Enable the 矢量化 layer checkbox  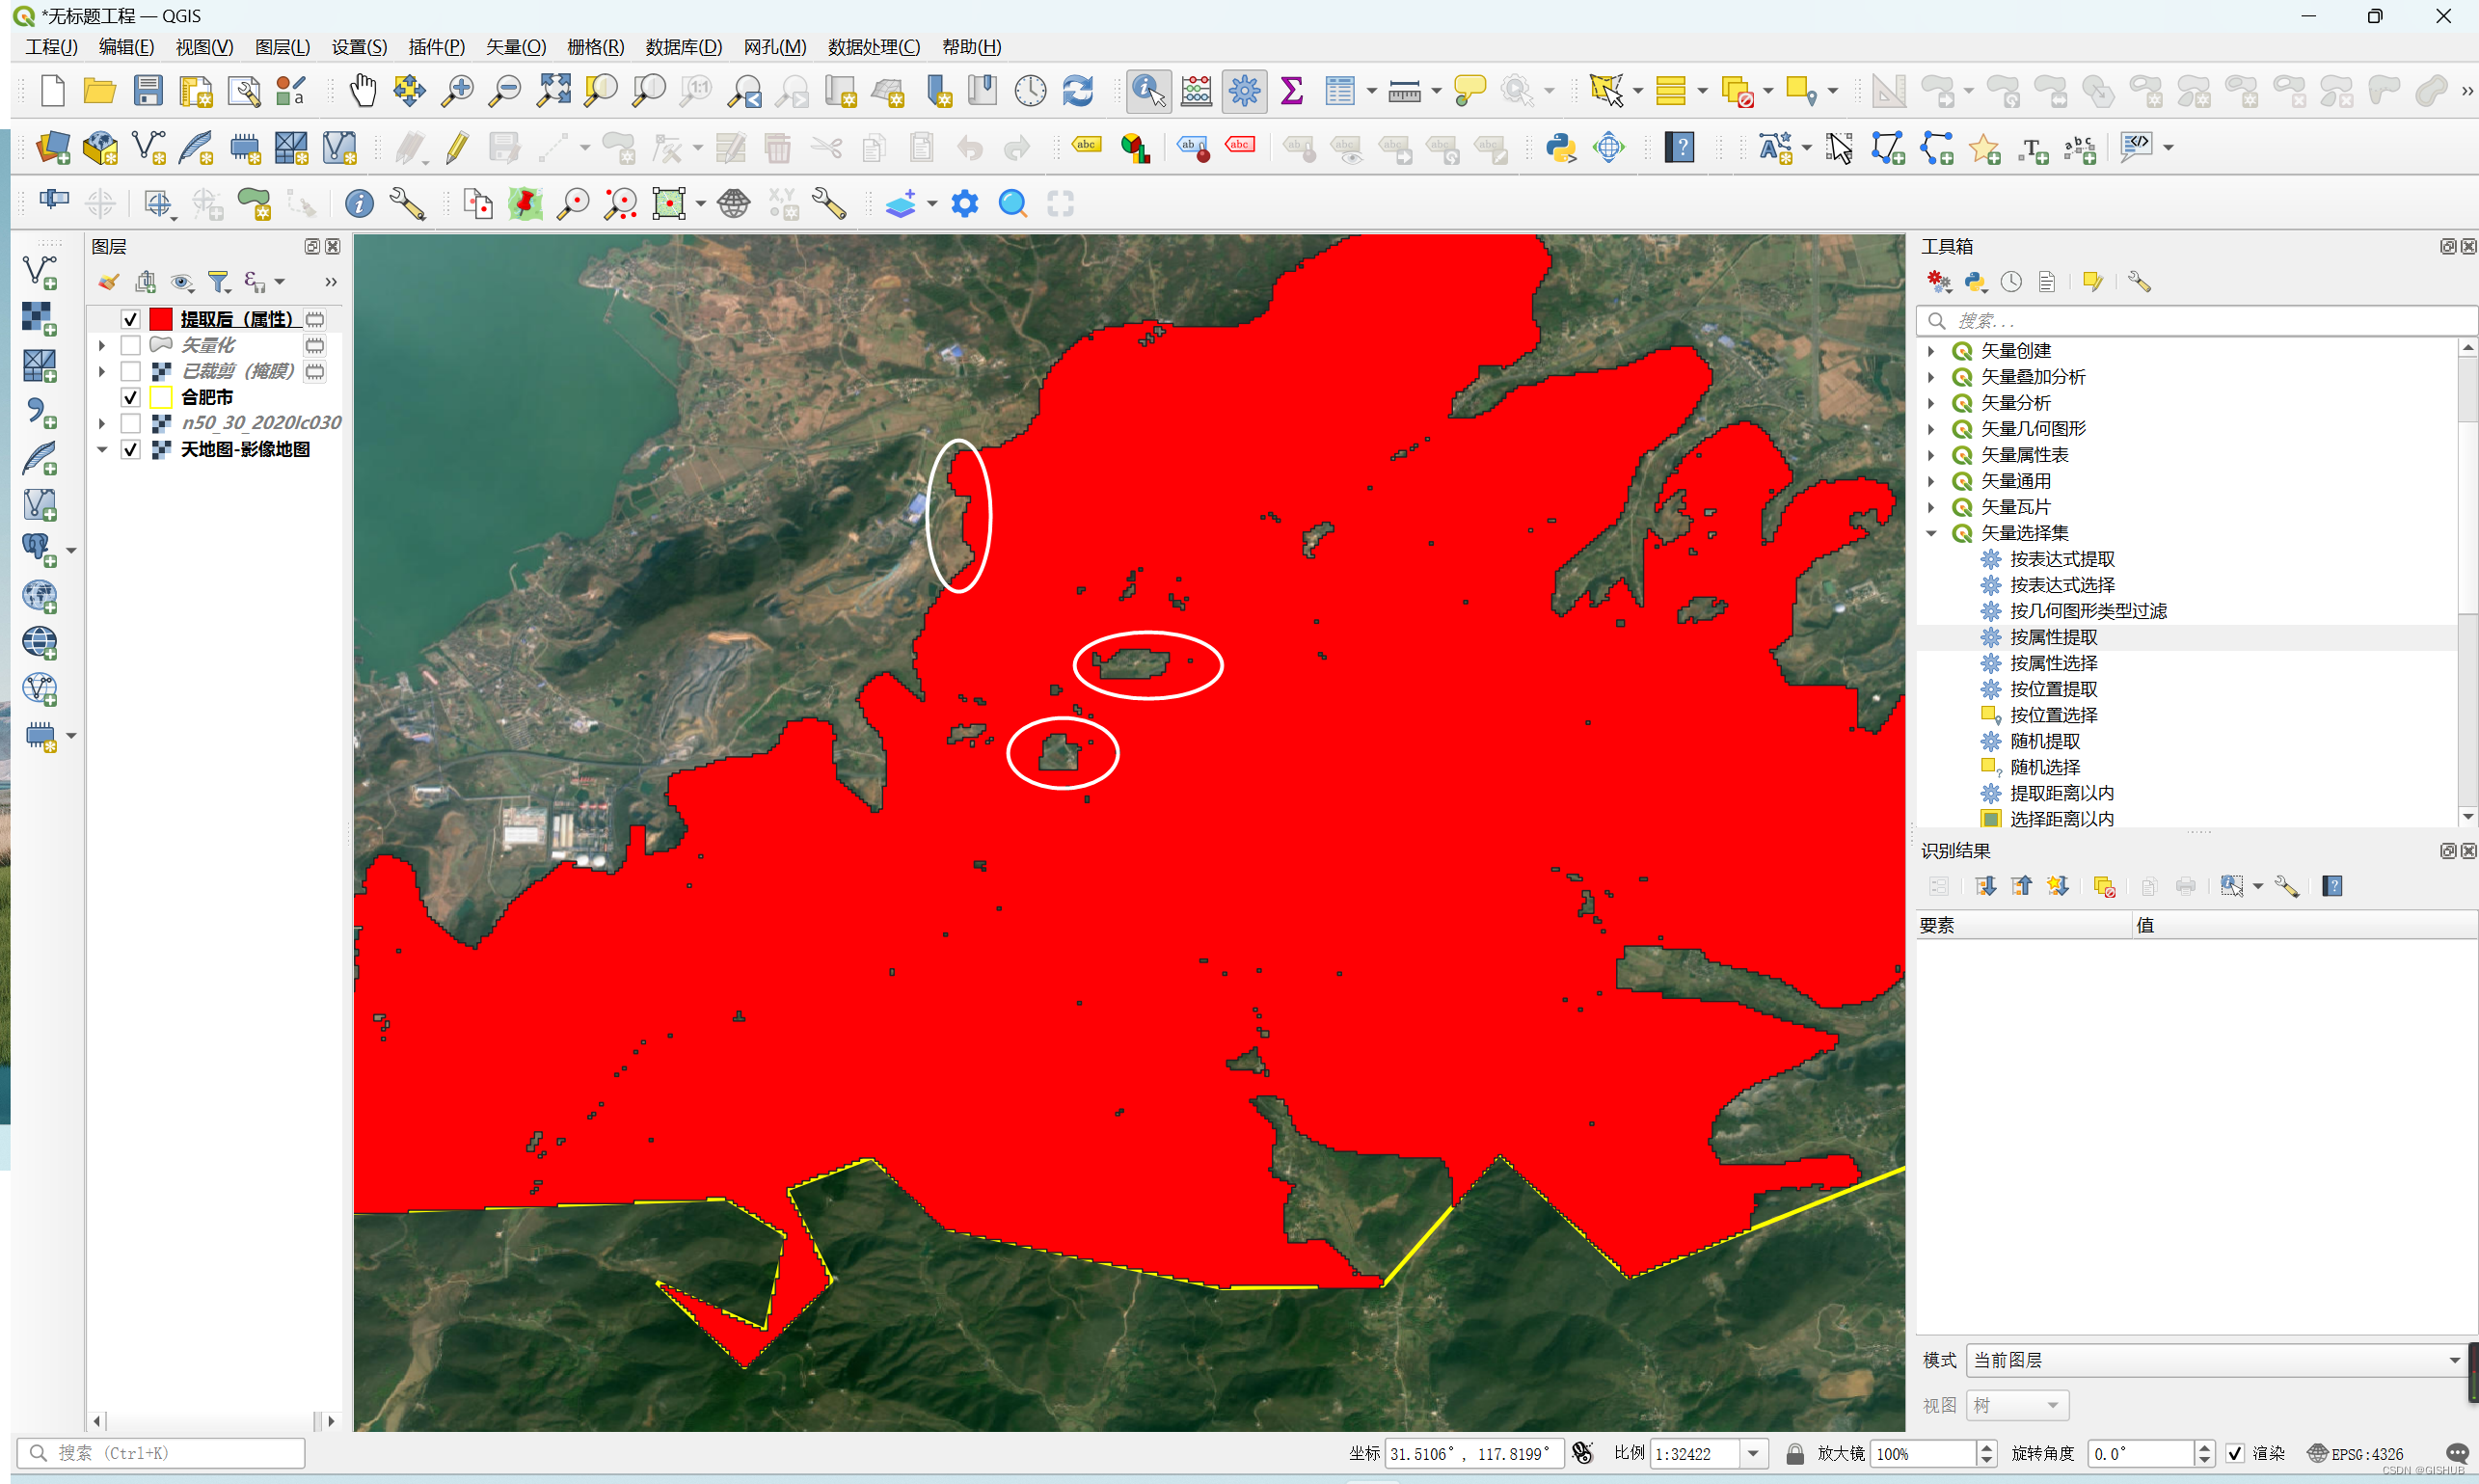[x=130, y=345]
